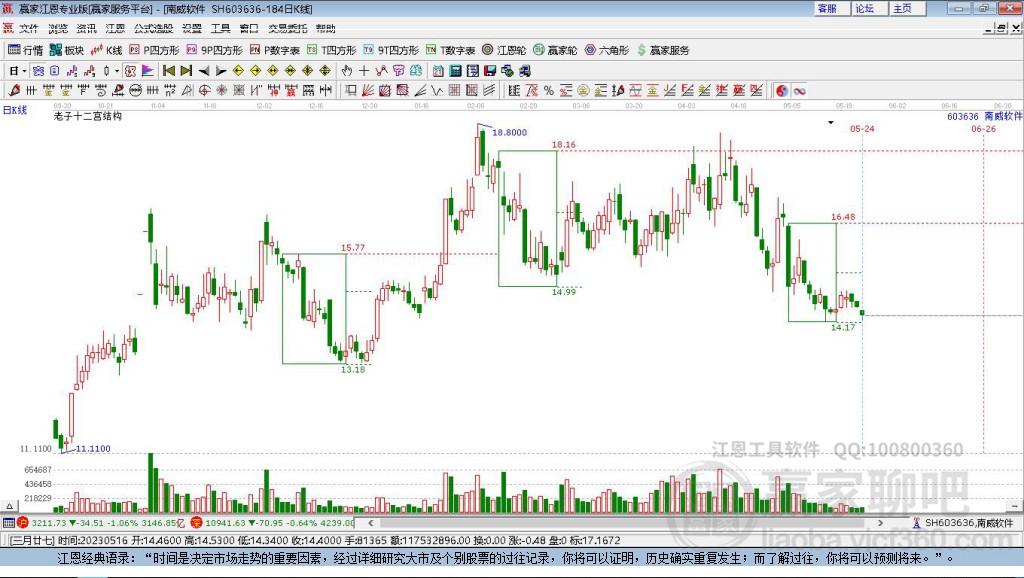Click the 11.1100 low price marker
This screenshot has width=1024, height=578.
pos(93,449)
